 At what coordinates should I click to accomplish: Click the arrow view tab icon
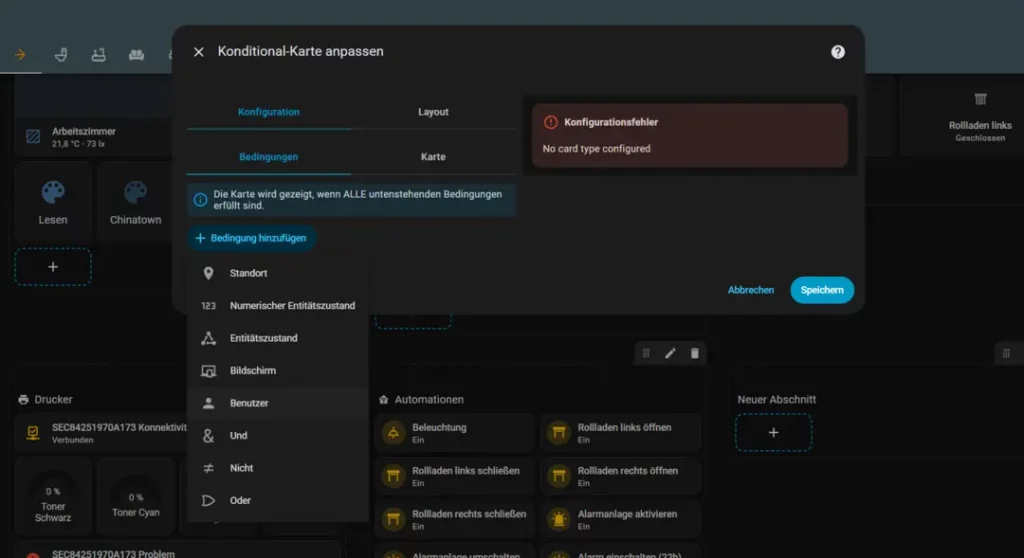point(20,55)
